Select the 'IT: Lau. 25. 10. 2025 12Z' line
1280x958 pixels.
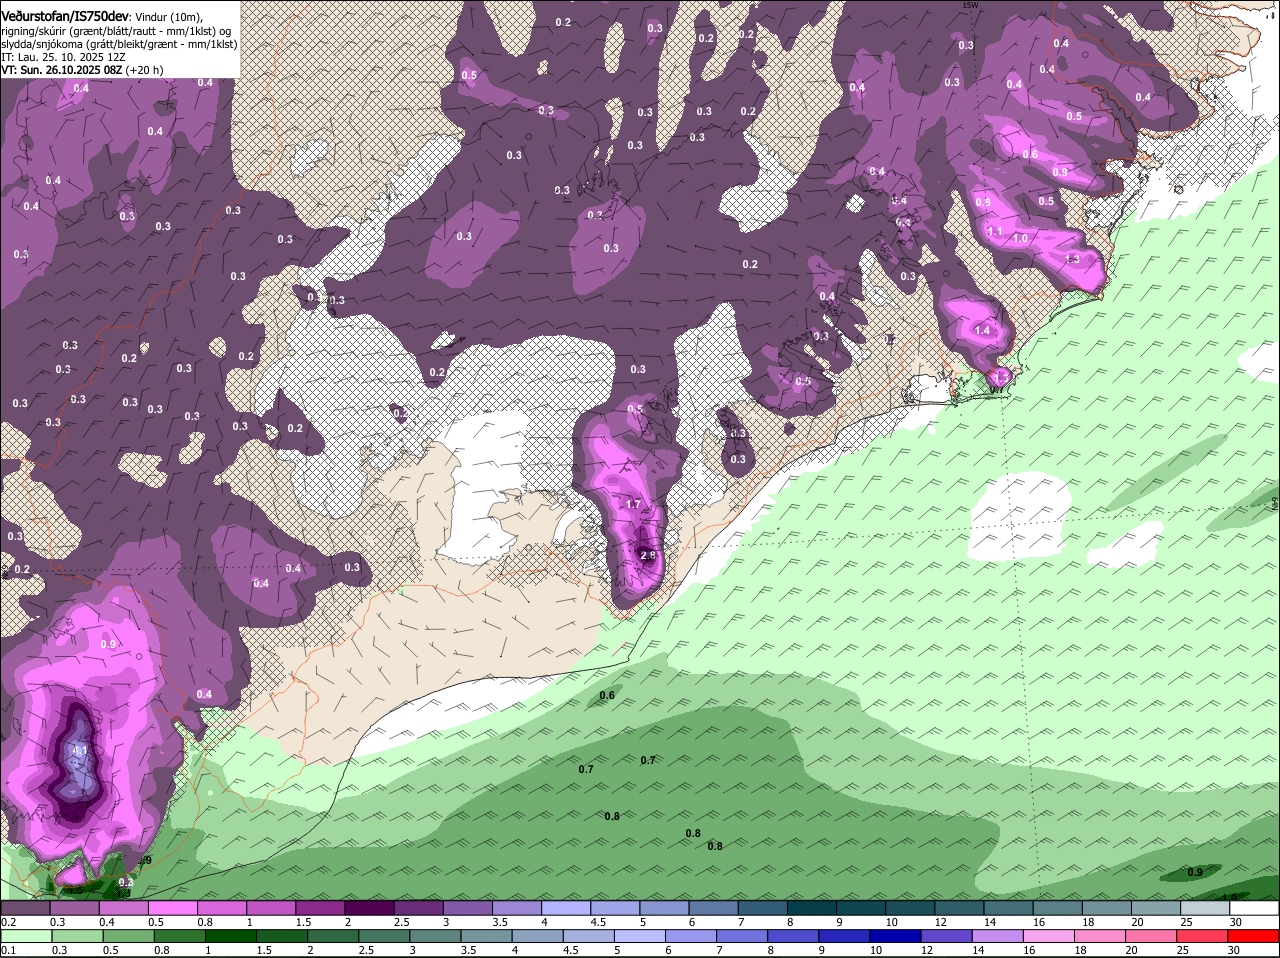[63, 58]
